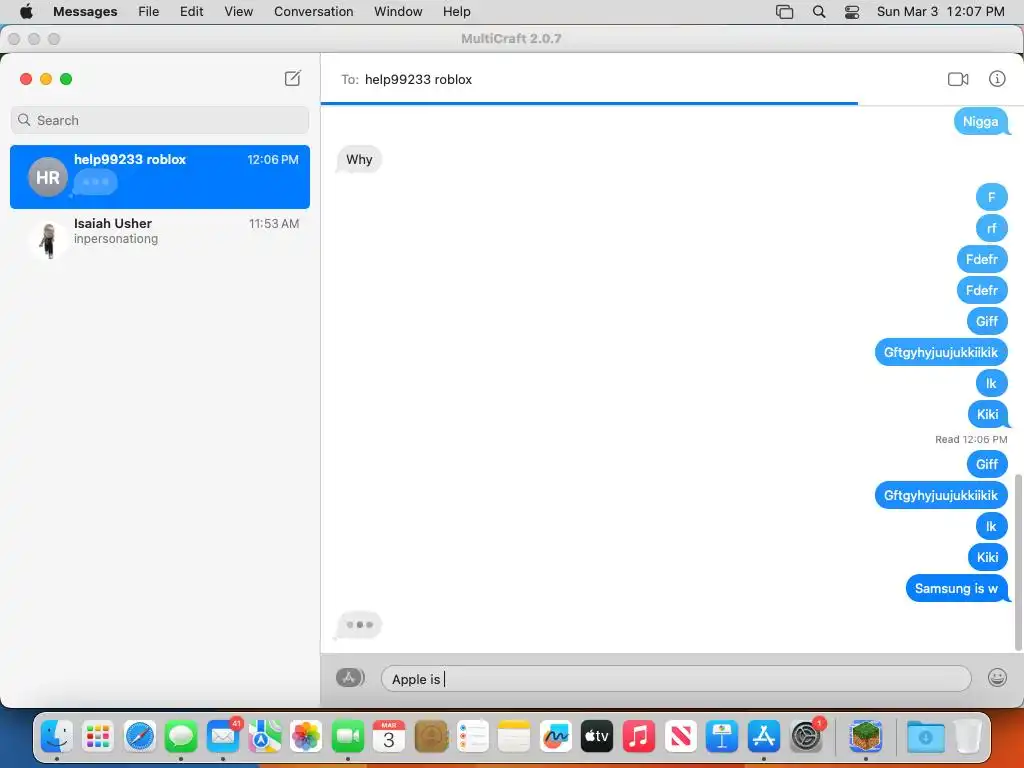The width and height of the screenshot is (1024, 768).
Task: Open Downloads folder in the Dock
Action: (x=925, y=737)
